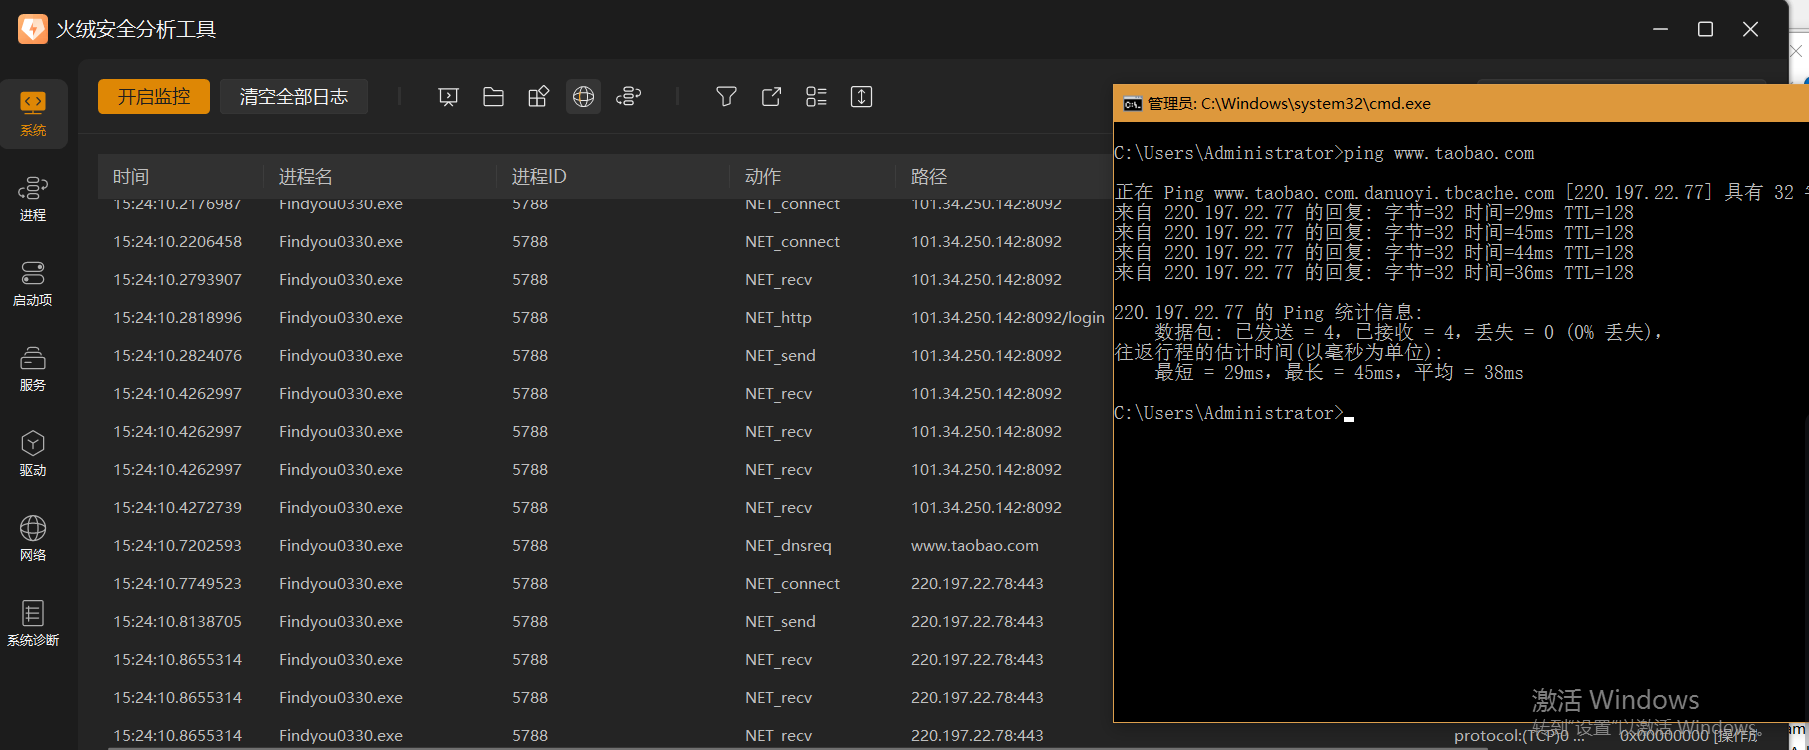This screenshot has height=750, width=1809.
Task: Select the NET_connect row at 15:24:10.7749523
Action: [x=605, y=584]
